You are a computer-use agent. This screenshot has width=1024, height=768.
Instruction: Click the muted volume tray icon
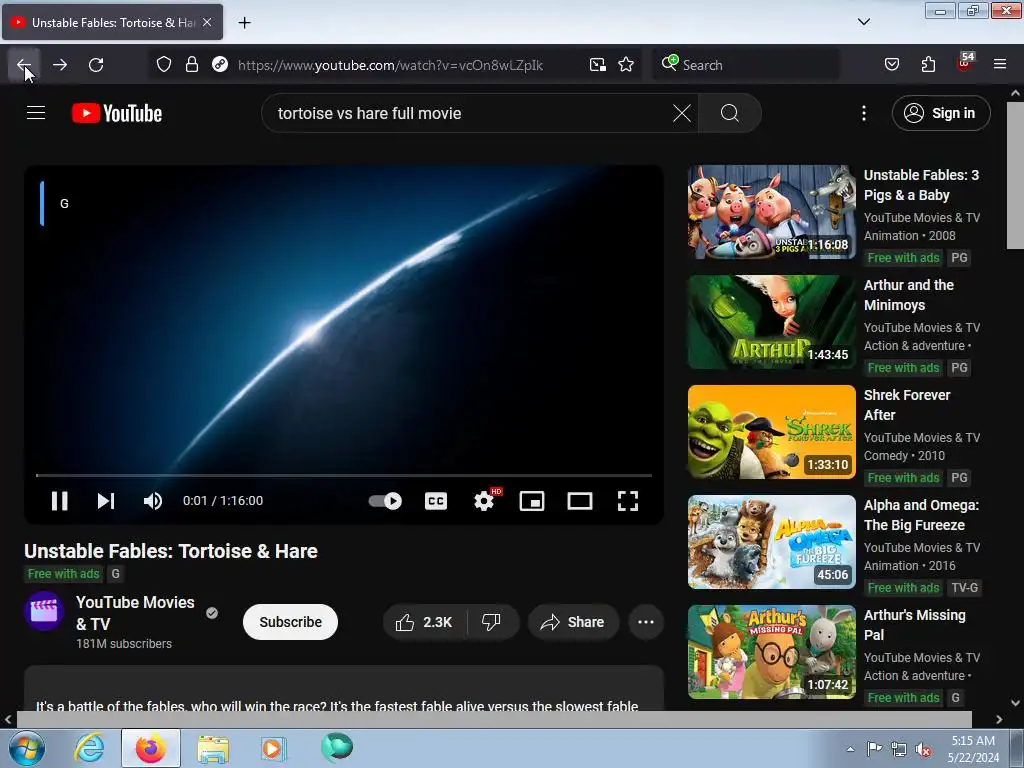pos(923,749)
